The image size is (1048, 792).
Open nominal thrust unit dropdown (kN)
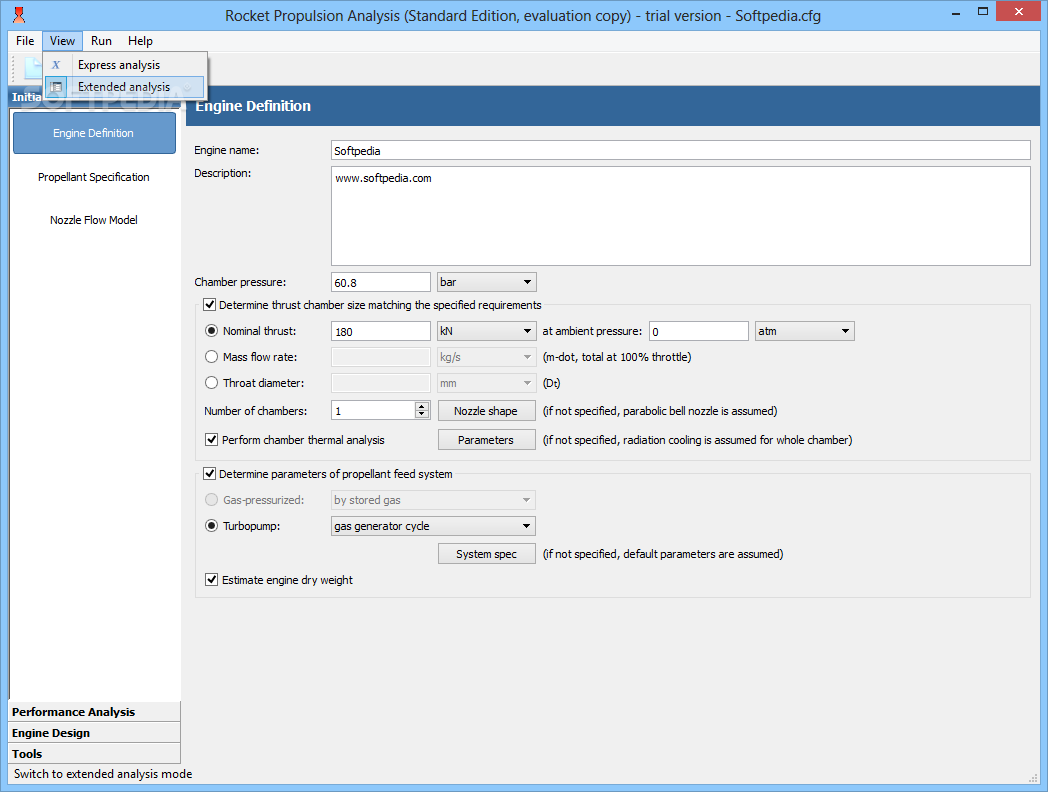pyautogui.click(x=487, y=331)
